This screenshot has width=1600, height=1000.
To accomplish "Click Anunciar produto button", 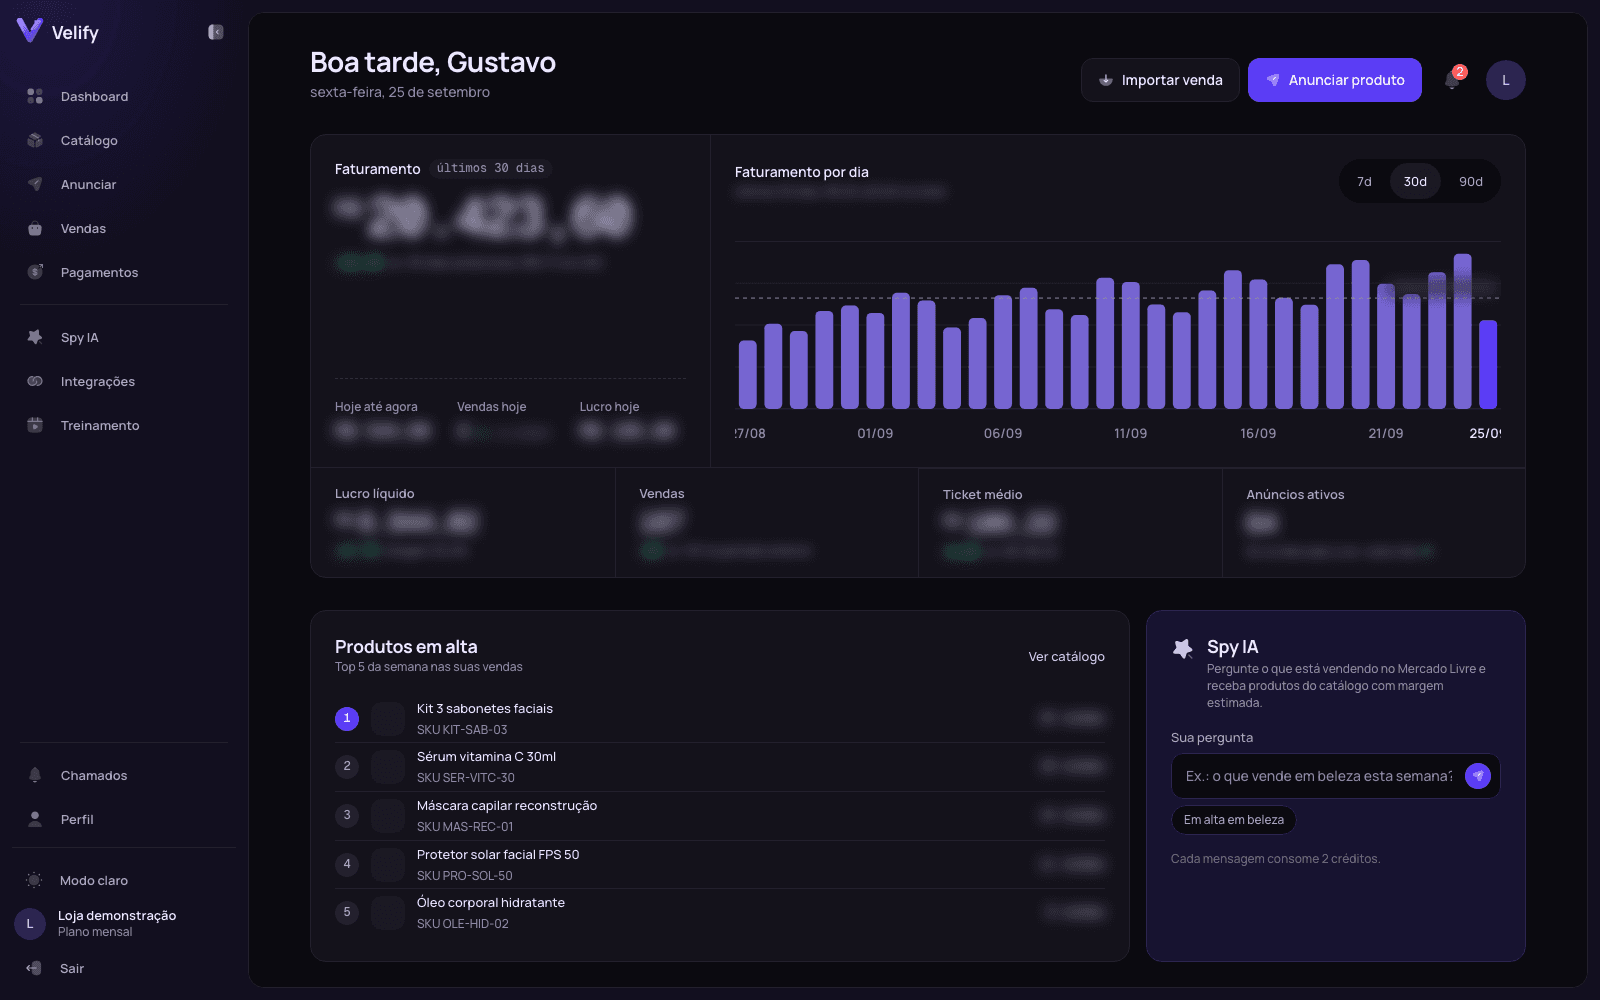I will (x=1335, y=80).
